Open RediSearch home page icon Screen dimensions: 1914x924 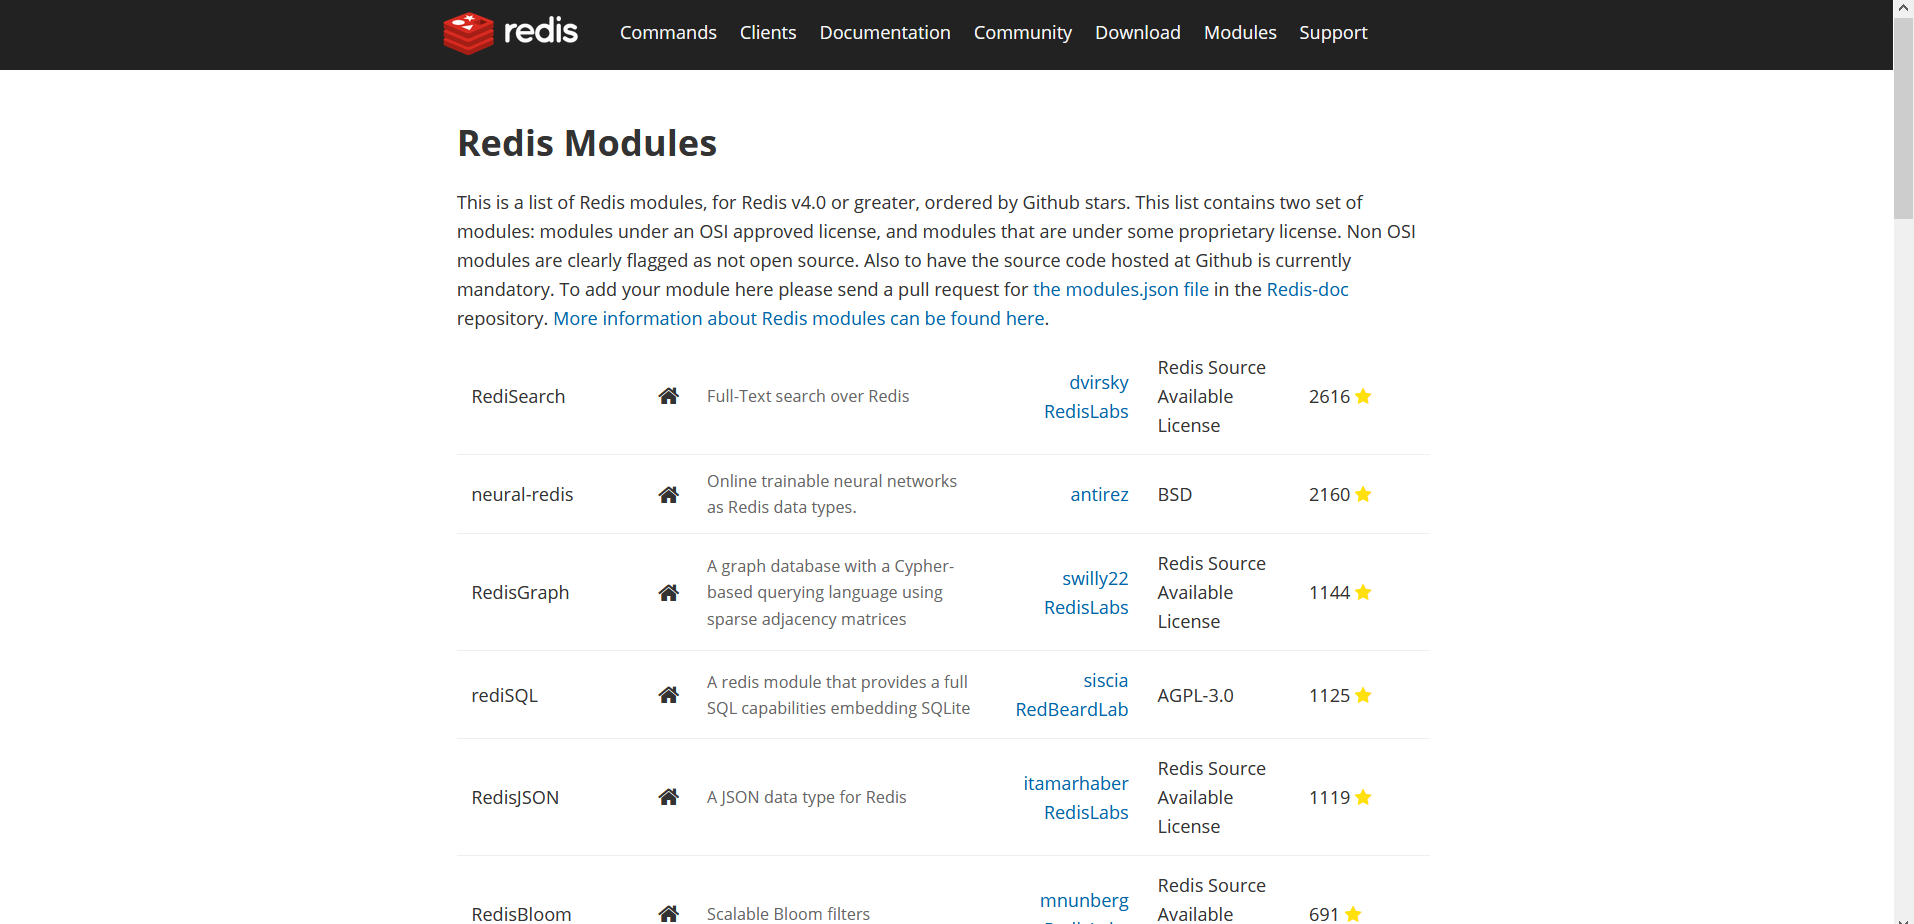point(669,396)
